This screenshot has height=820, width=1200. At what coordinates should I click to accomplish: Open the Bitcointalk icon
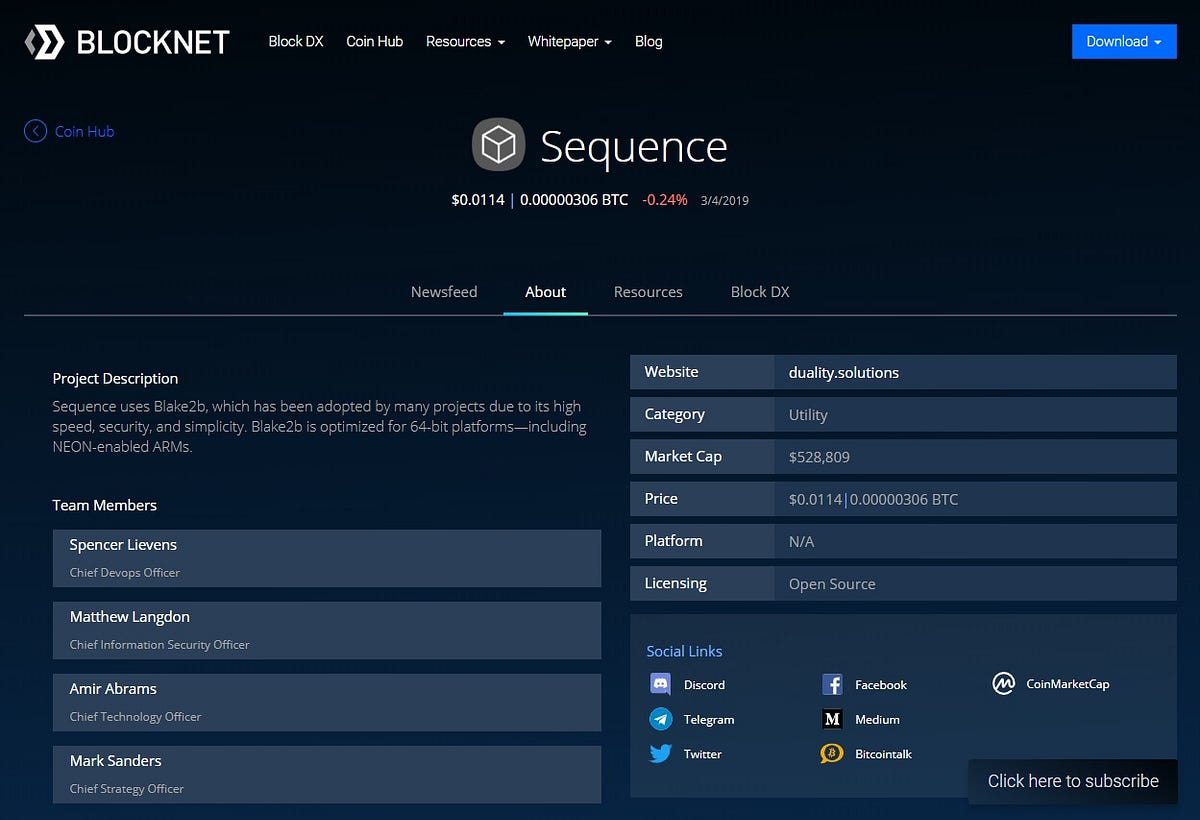coord(832,753)
